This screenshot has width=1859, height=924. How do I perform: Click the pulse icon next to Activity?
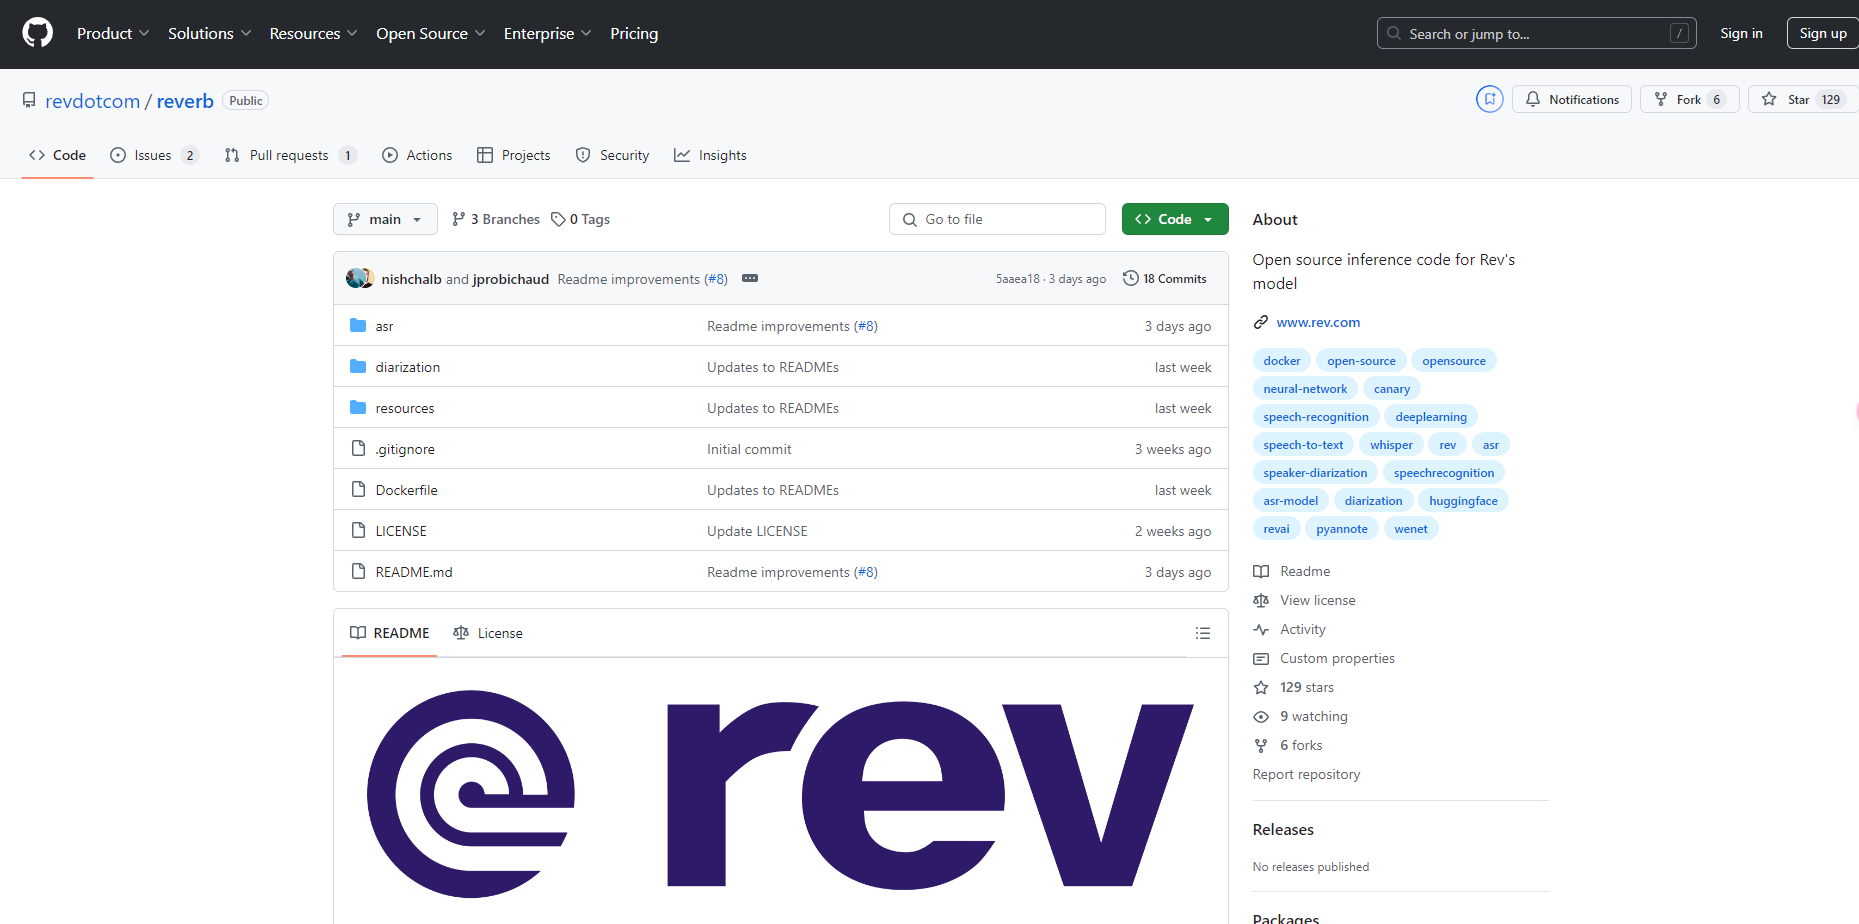(1261, 629)
